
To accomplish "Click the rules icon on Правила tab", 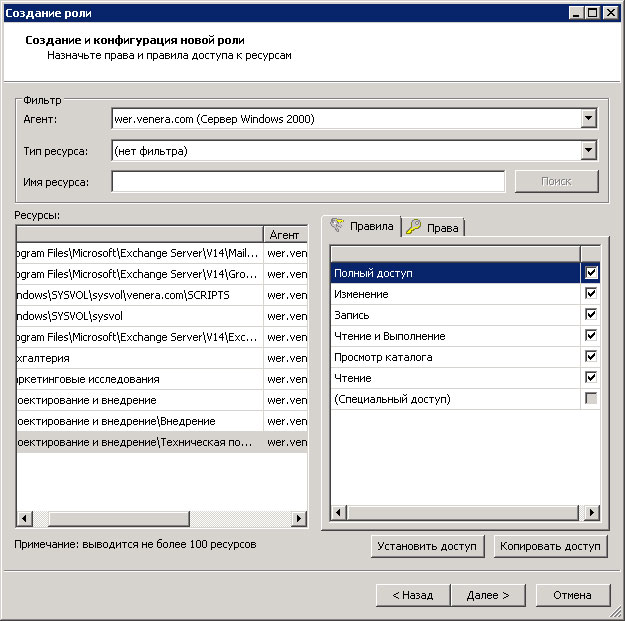I will click(337, 225).
